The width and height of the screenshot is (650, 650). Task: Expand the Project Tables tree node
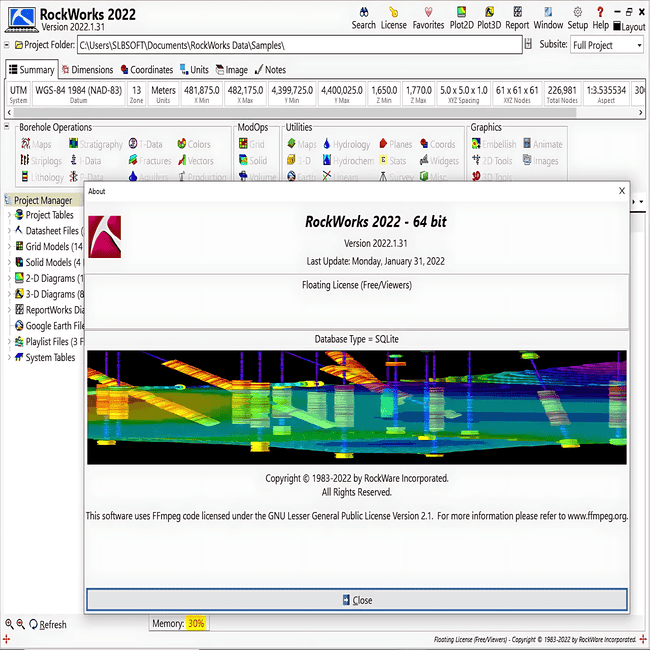(x=9, y=215)
